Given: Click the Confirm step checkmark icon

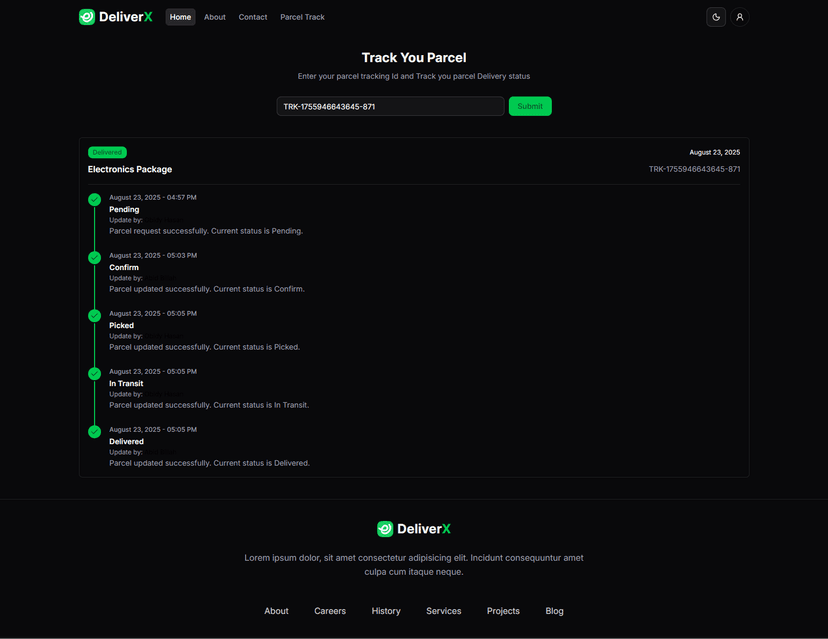Looking at the screenshot, I should [94, 258].
